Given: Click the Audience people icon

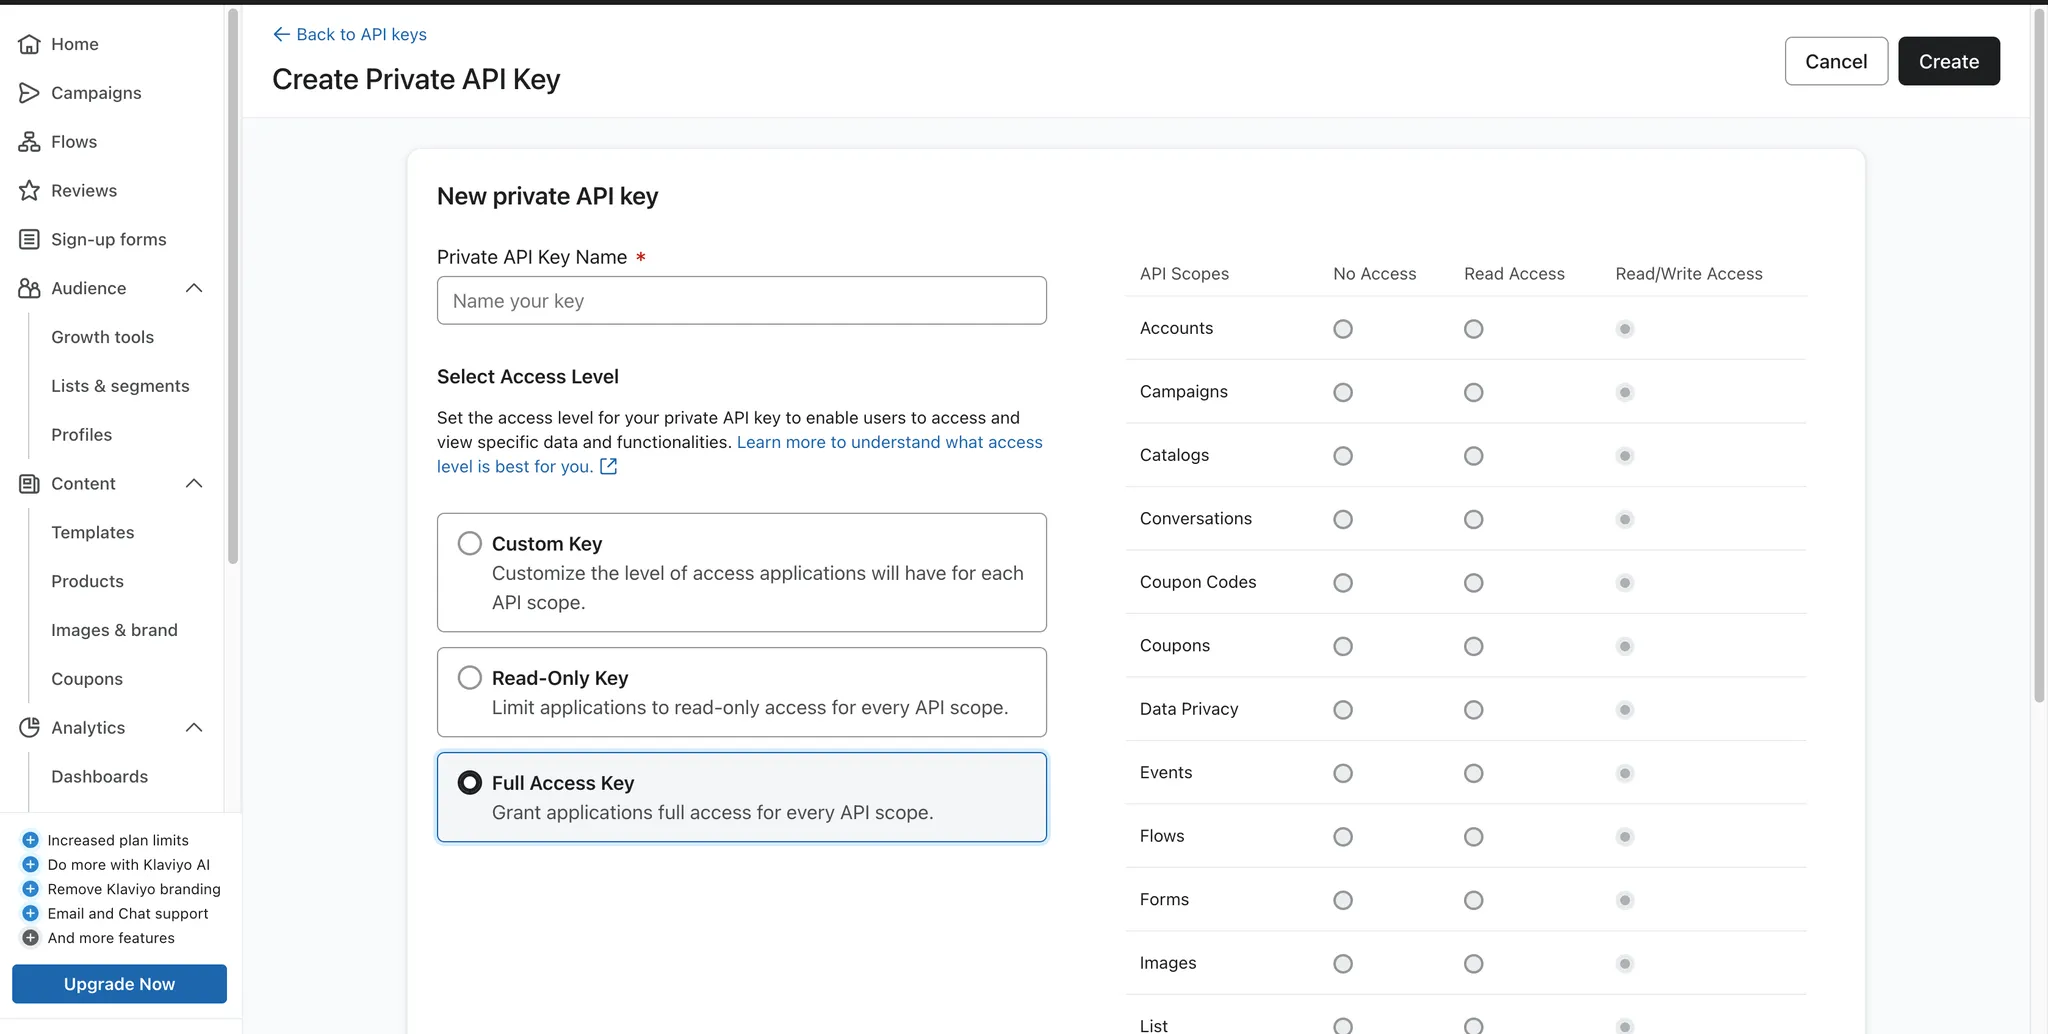Looking at the screenshot, I should click(29, 289).
